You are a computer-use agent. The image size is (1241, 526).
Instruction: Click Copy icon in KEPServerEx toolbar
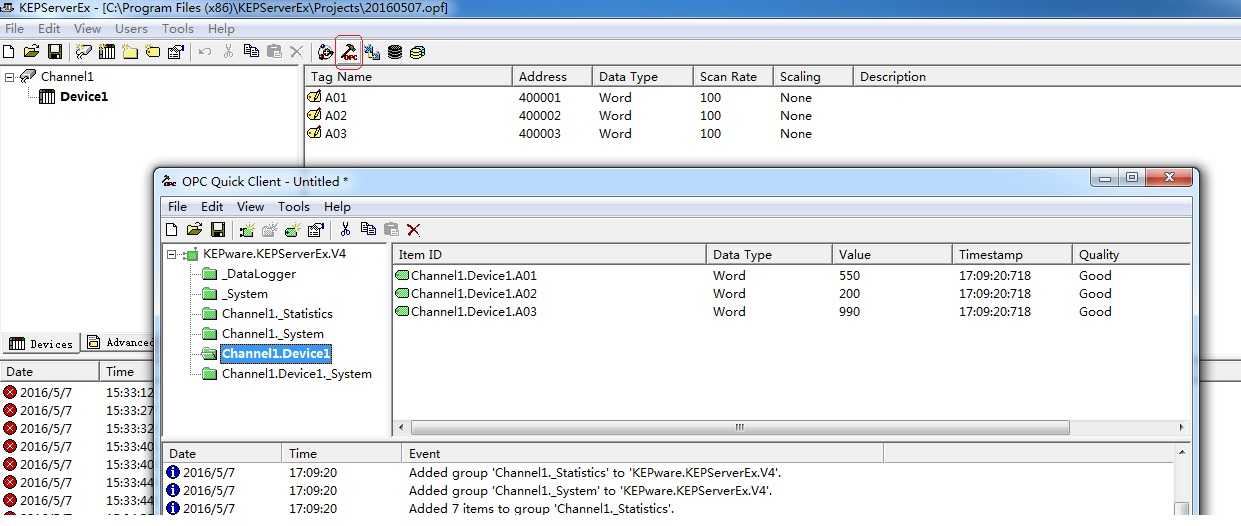point(251,52)
